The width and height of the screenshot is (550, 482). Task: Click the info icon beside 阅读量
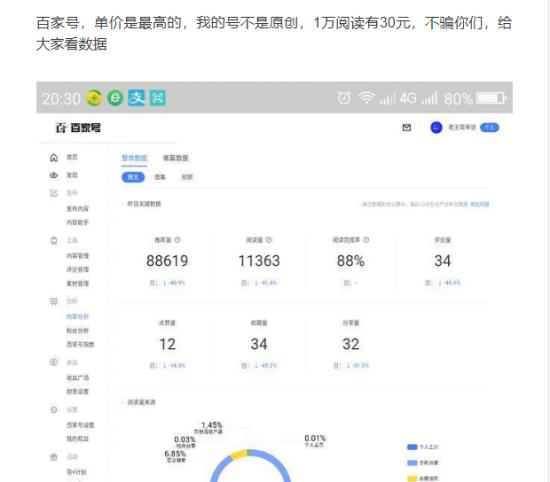point(269,240)
